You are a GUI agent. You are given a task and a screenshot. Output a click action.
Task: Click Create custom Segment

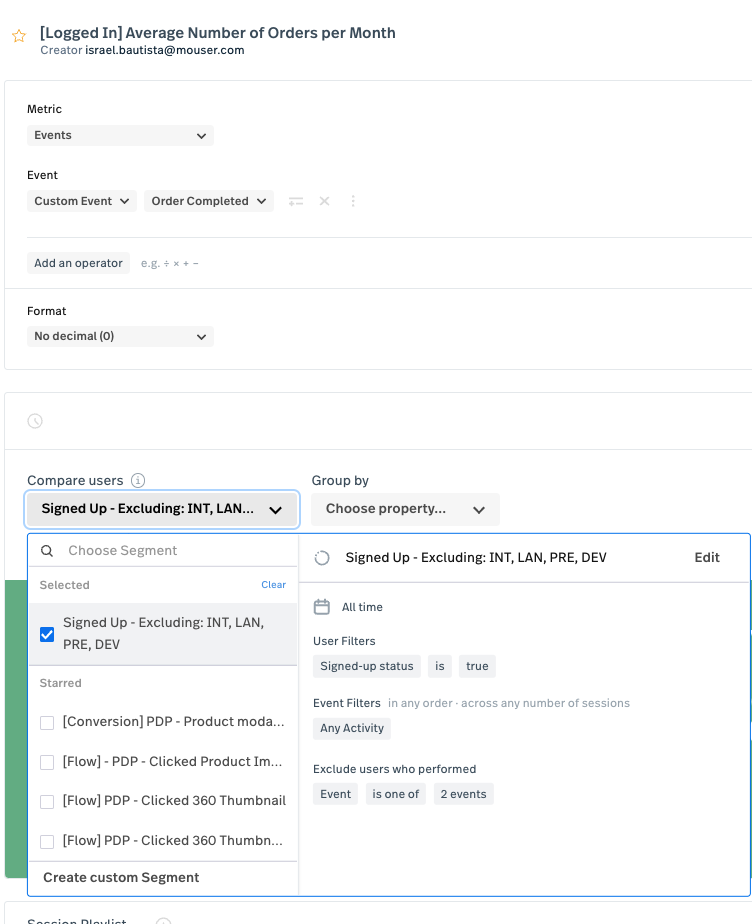click(121, 877)
